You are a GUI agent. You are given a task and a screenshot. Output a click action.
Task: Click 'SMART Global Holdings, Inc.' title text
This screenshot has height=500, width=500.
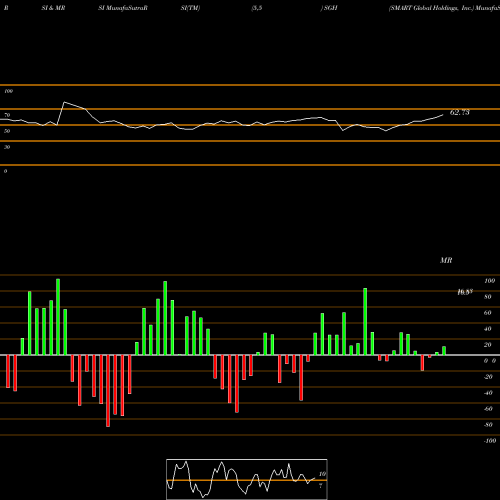click(x=432, y=8)
